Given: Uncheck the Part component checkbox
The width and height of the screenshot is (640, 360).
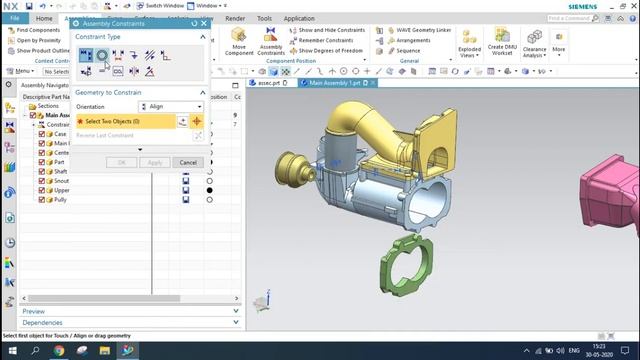Looking at the screenshot, I should (42, 162).
